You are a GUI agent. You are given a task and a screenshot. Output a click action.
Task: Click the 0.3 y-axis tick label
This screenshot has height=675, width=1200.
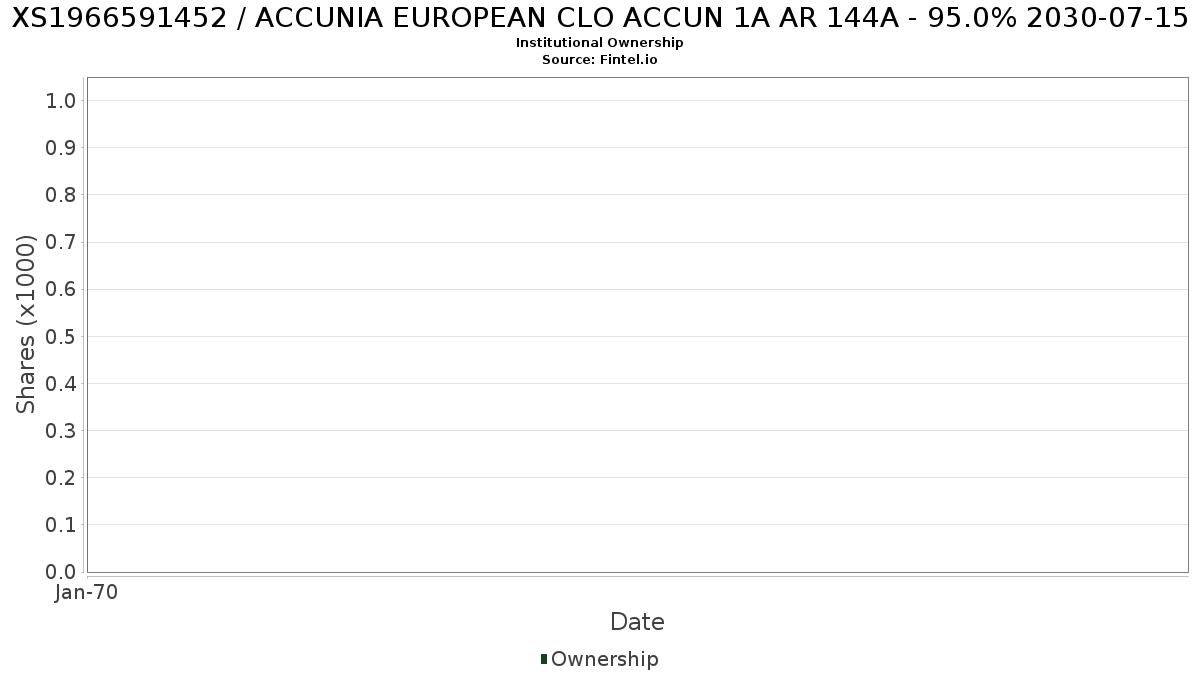[61, 431]
